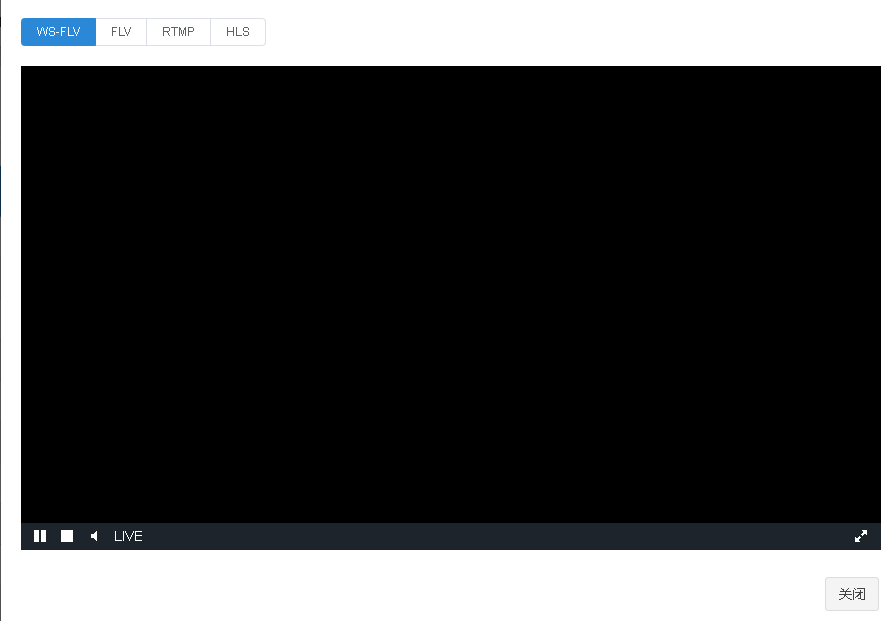Toggle sound with the speaker icon
The image size is (886, 621).
pyautogui.click(x=93, y=536)
